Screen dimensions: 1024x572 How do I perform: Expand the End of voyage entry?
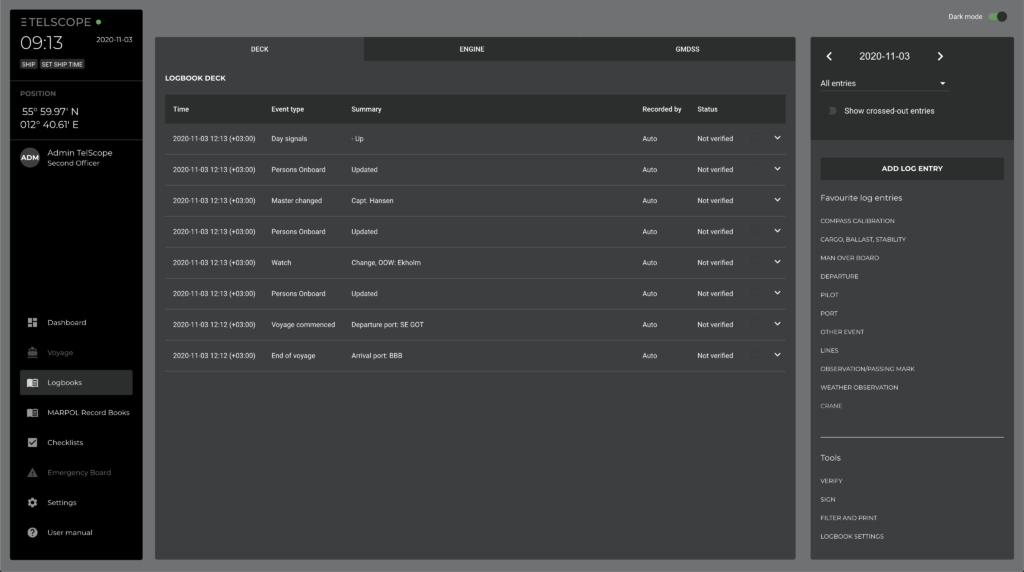coord(777,355)
